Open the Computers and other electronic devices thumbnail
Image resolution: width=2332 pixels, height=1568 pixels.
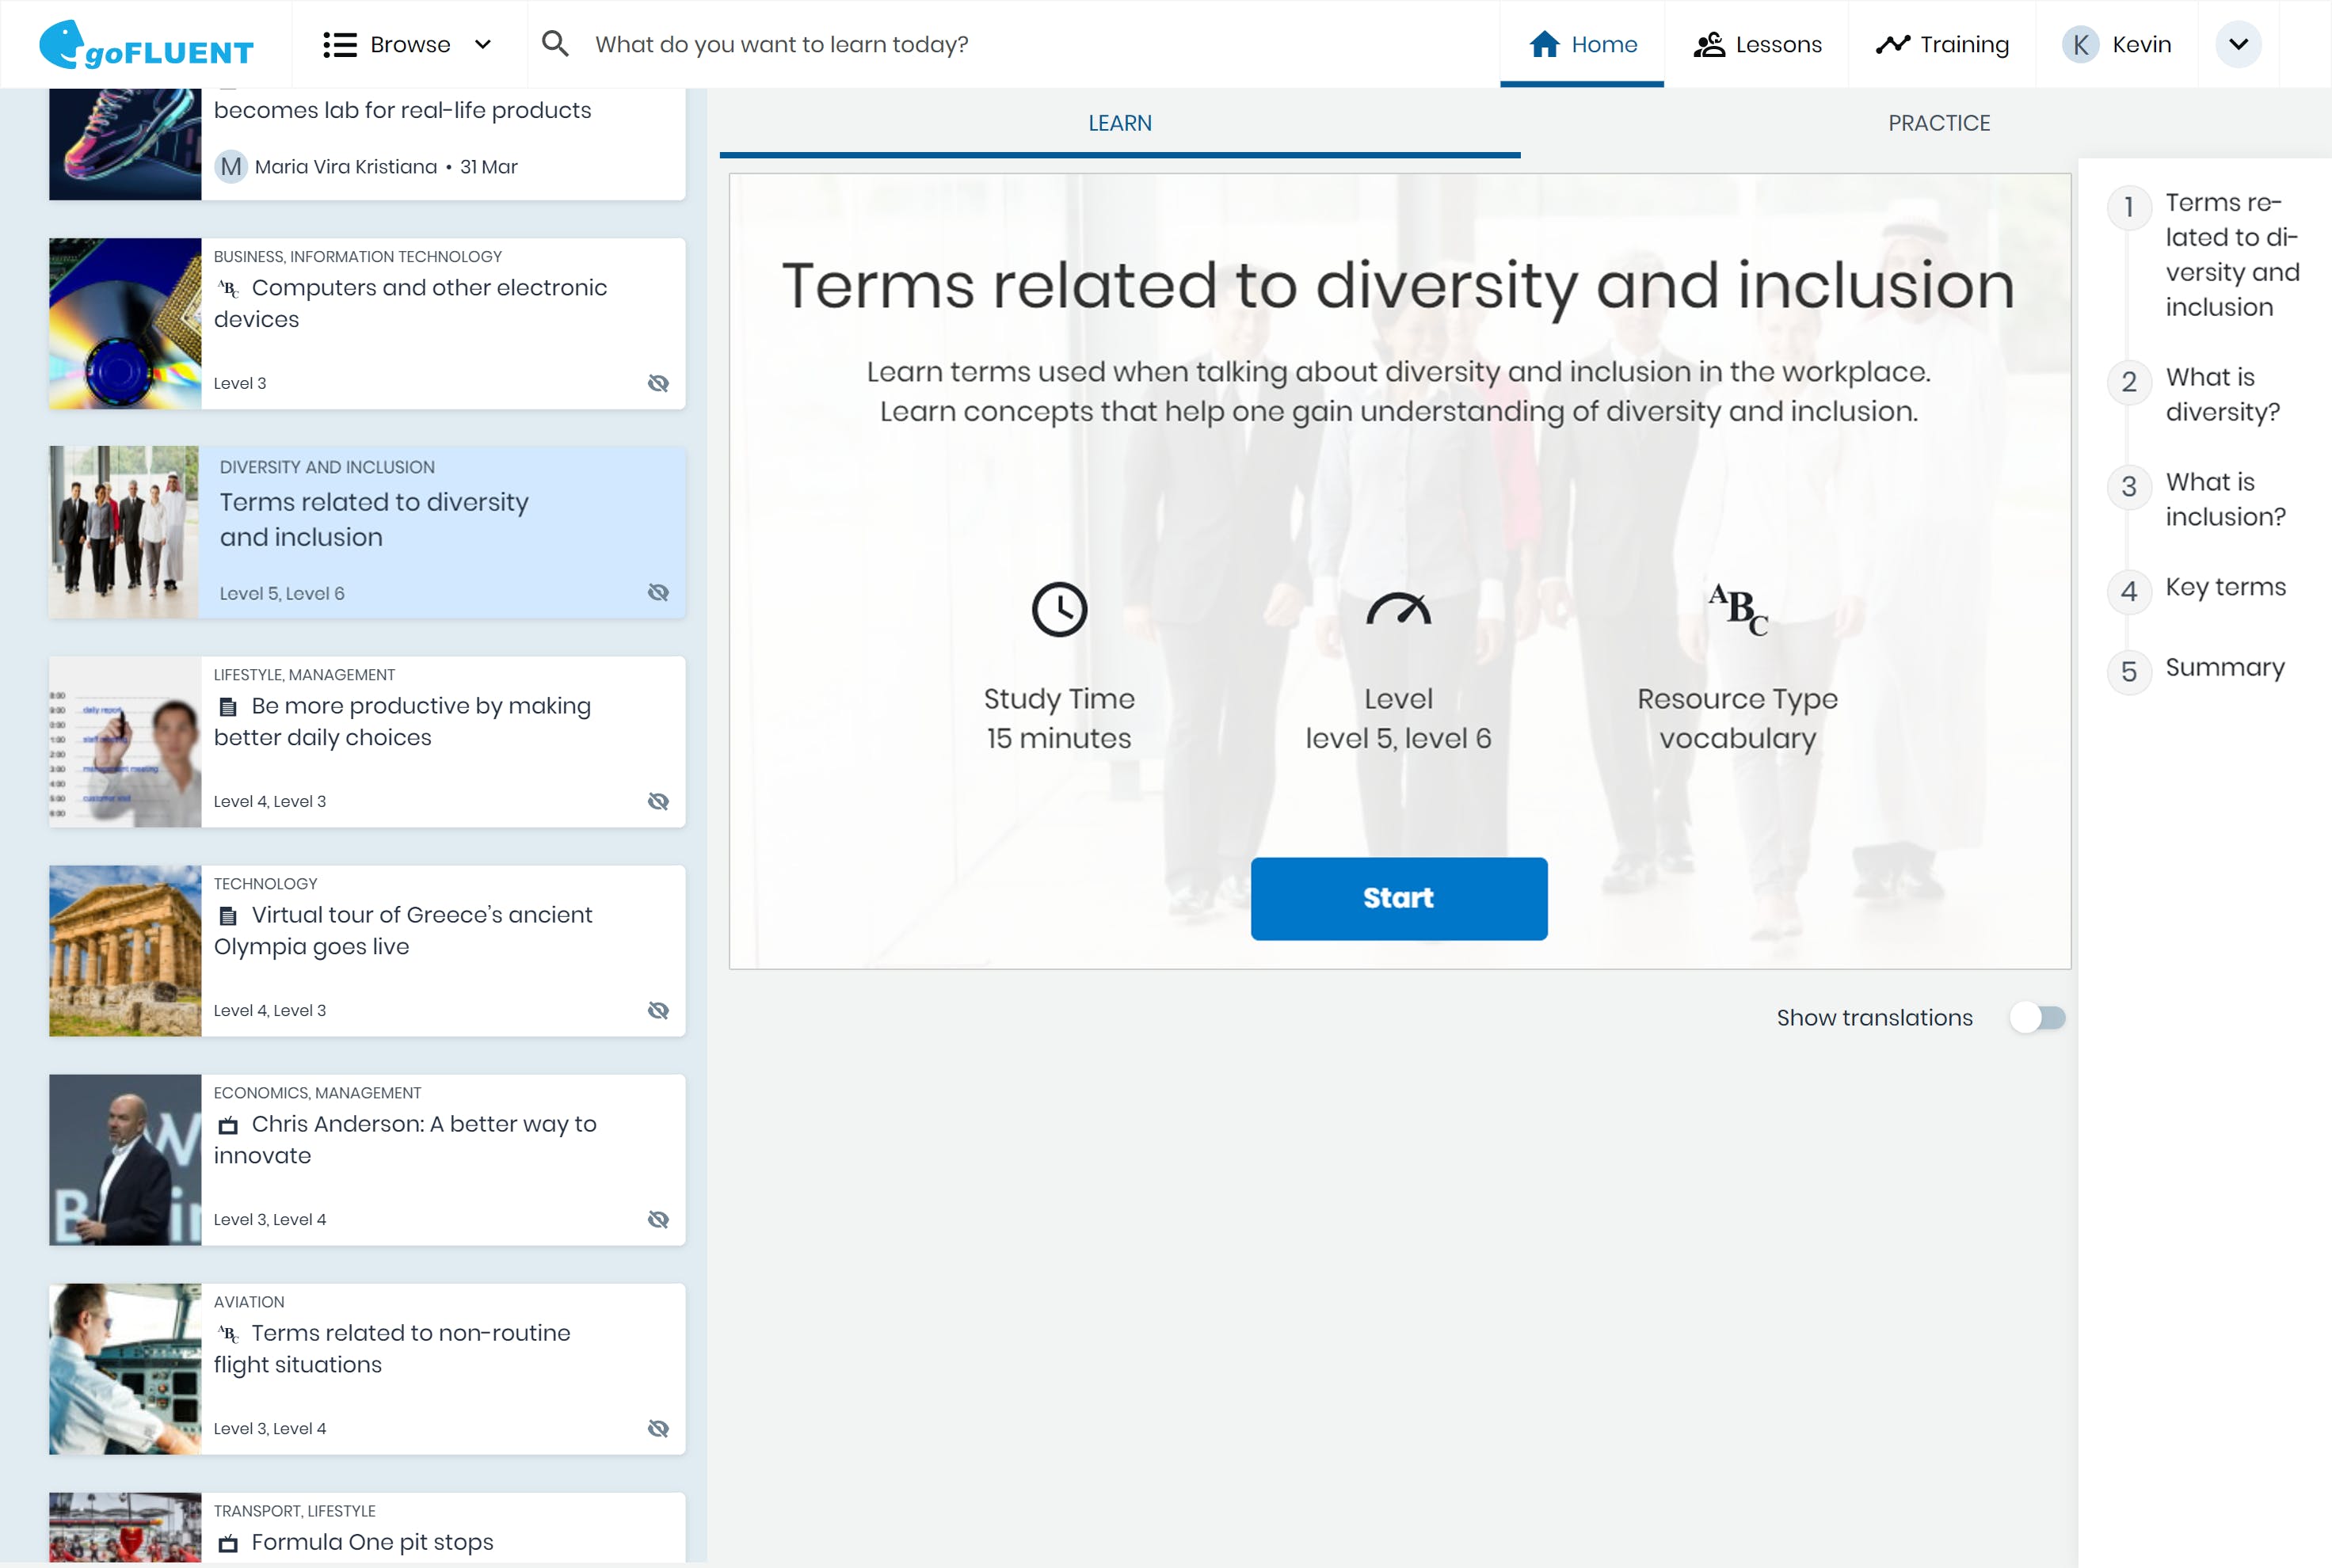coord(125,323)
